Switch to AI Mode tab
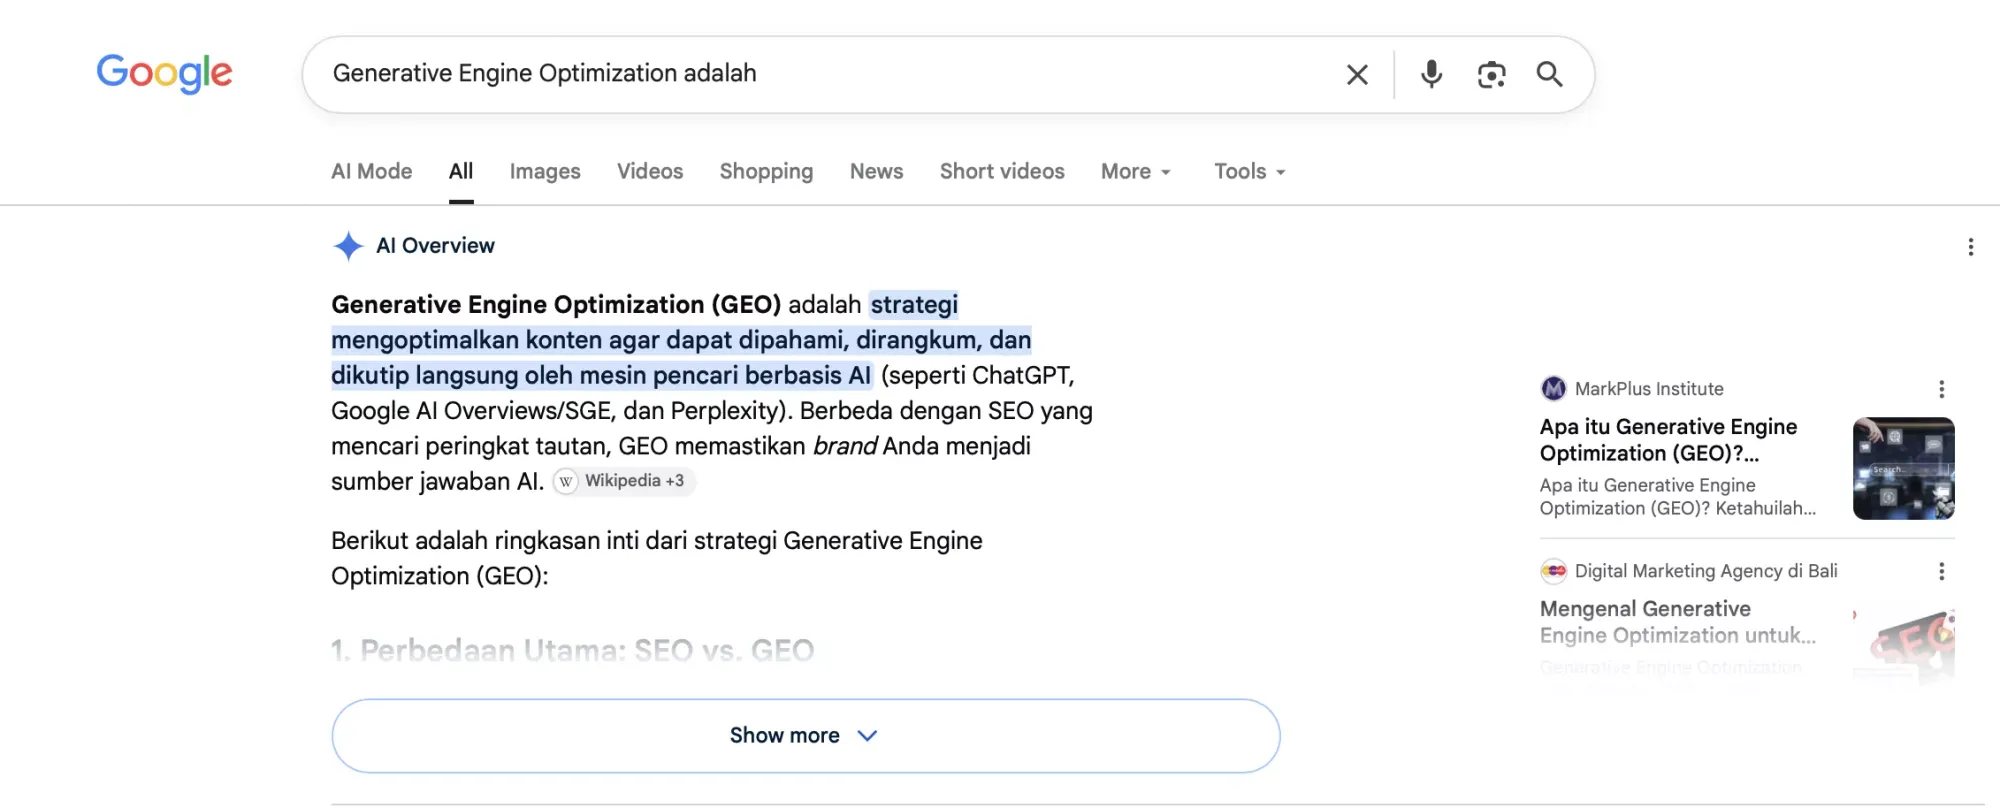 point(372,171)
